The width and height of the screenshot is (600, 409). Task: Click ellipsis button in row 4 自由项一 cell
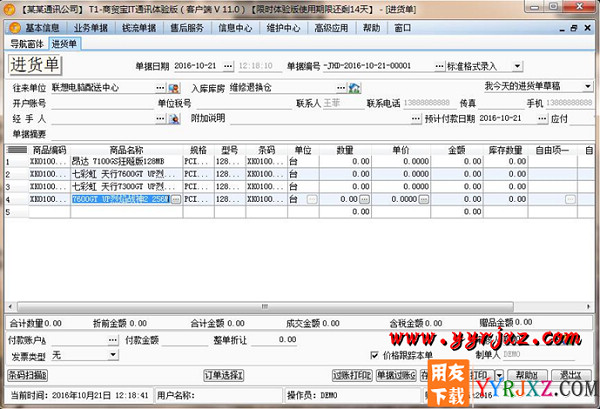[x=570, y=199]
